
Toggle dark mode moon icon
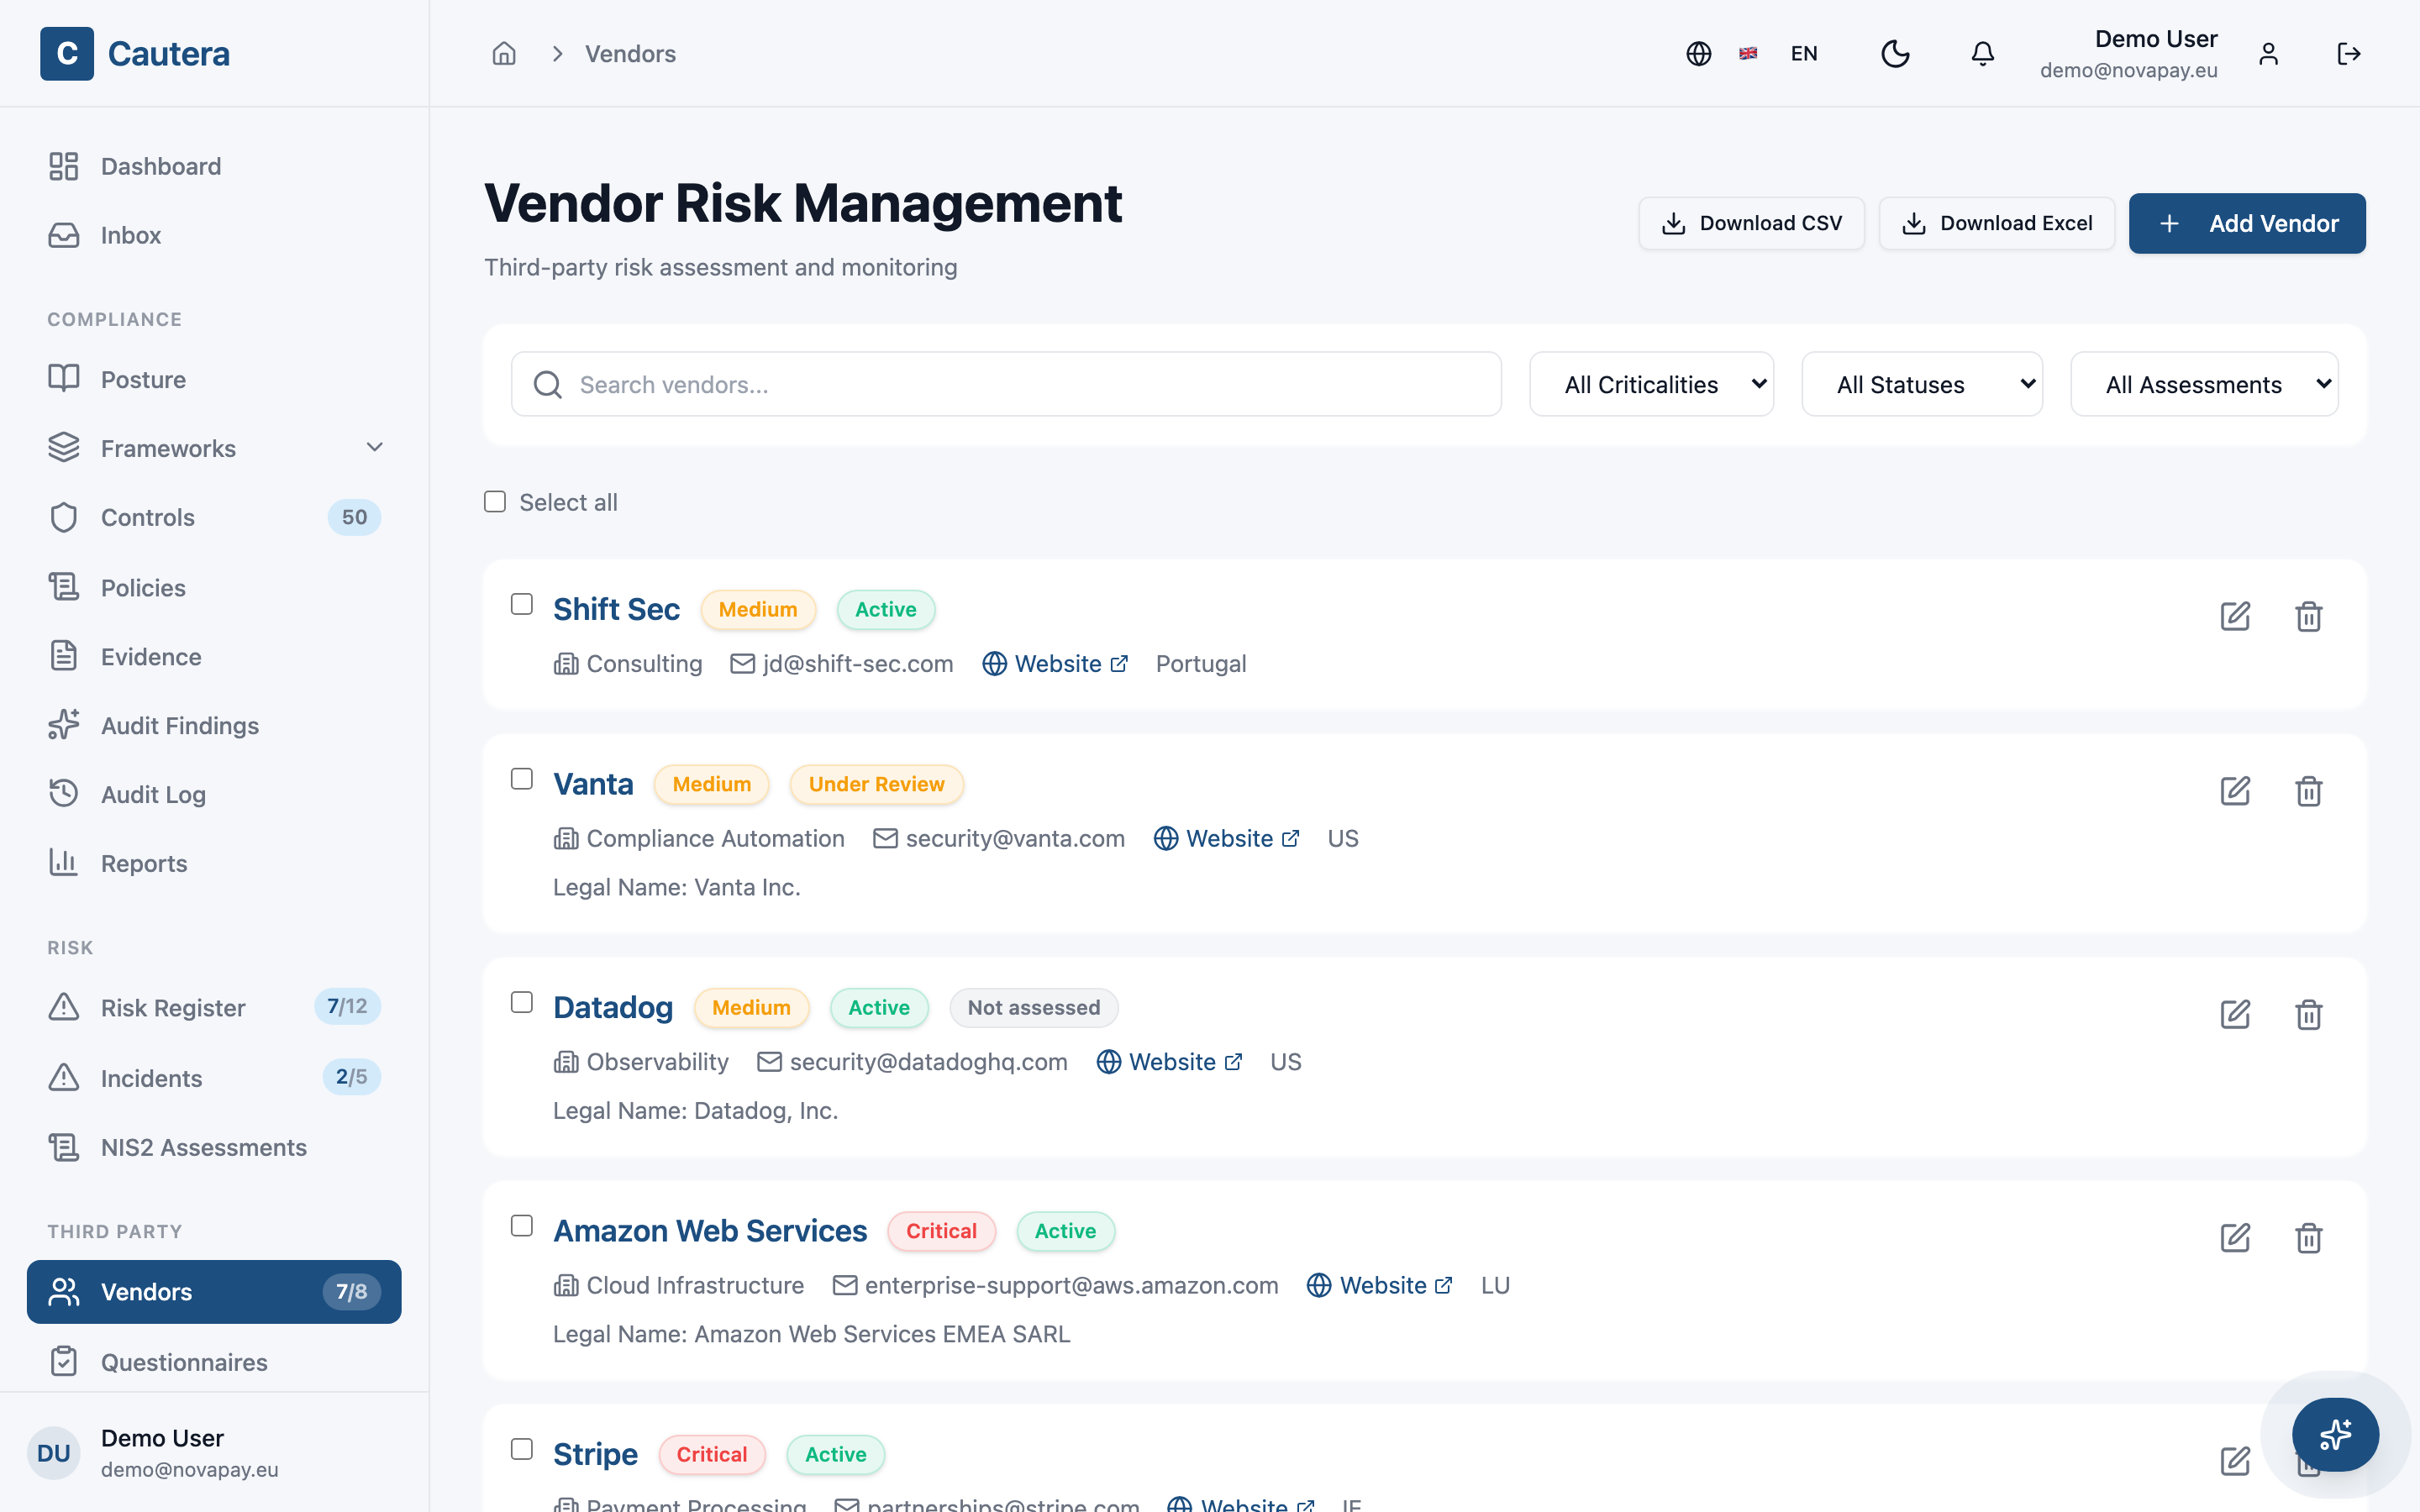(x=1895, y=54)
